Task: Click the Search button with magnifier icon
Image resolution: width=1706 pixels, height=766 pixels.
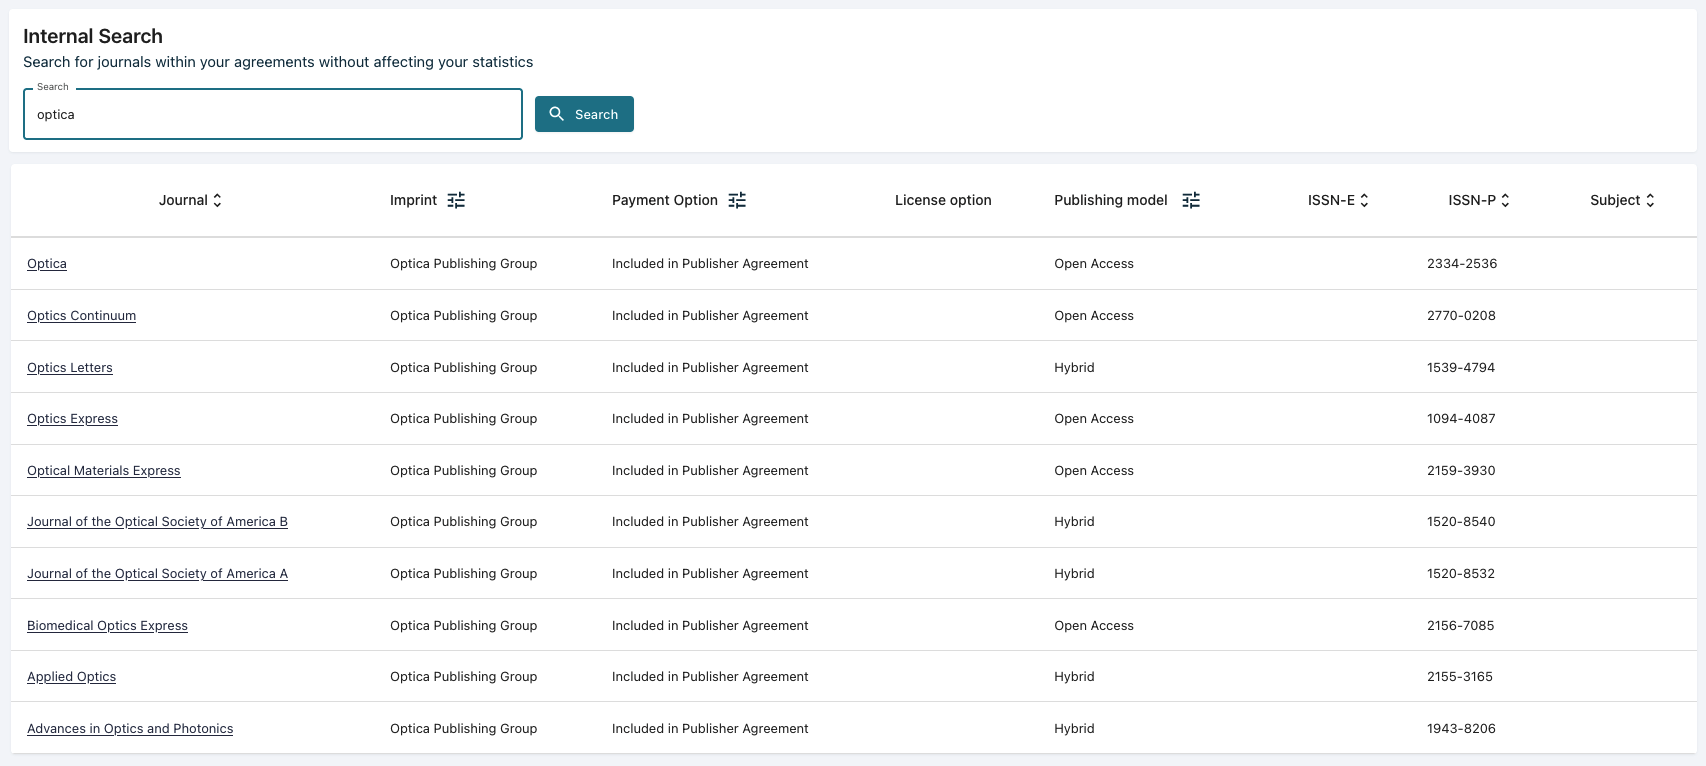Action: (584, 114)
